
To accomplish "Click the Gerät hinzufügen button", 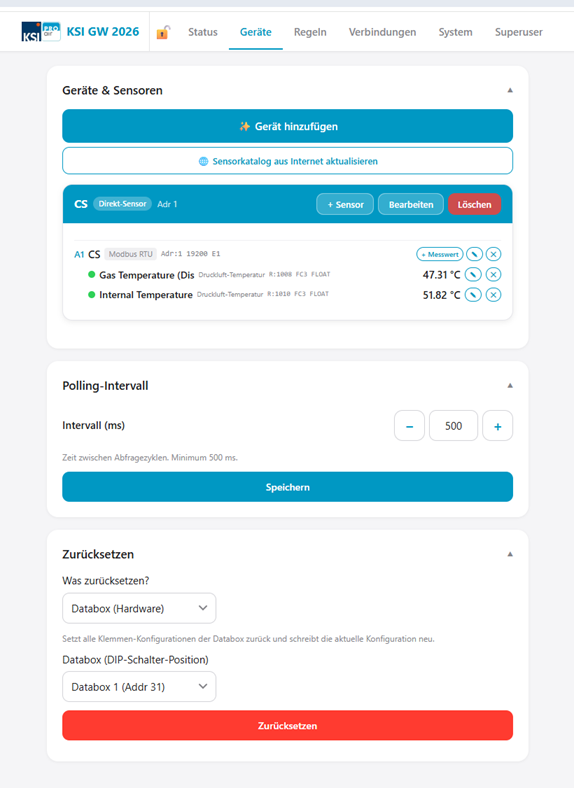I will (288, 126).
